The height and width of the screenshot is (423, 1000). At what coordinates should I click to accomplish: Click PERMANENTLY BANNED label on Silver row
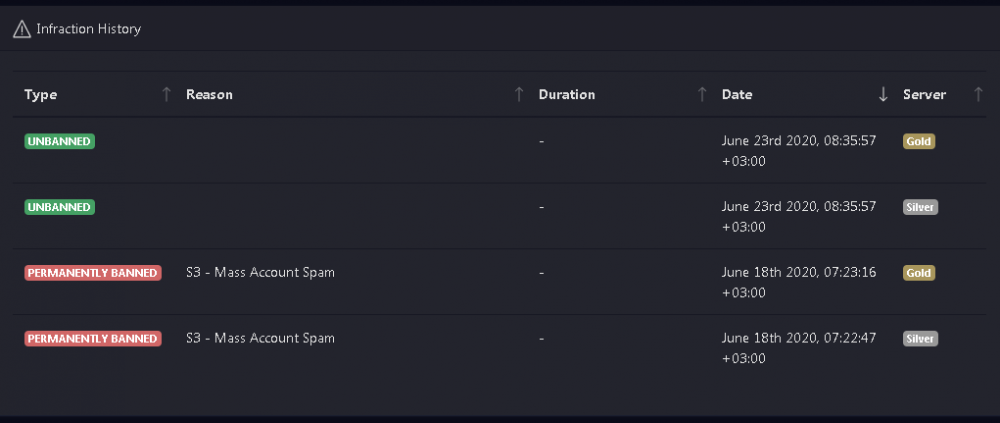pos(93,339)
